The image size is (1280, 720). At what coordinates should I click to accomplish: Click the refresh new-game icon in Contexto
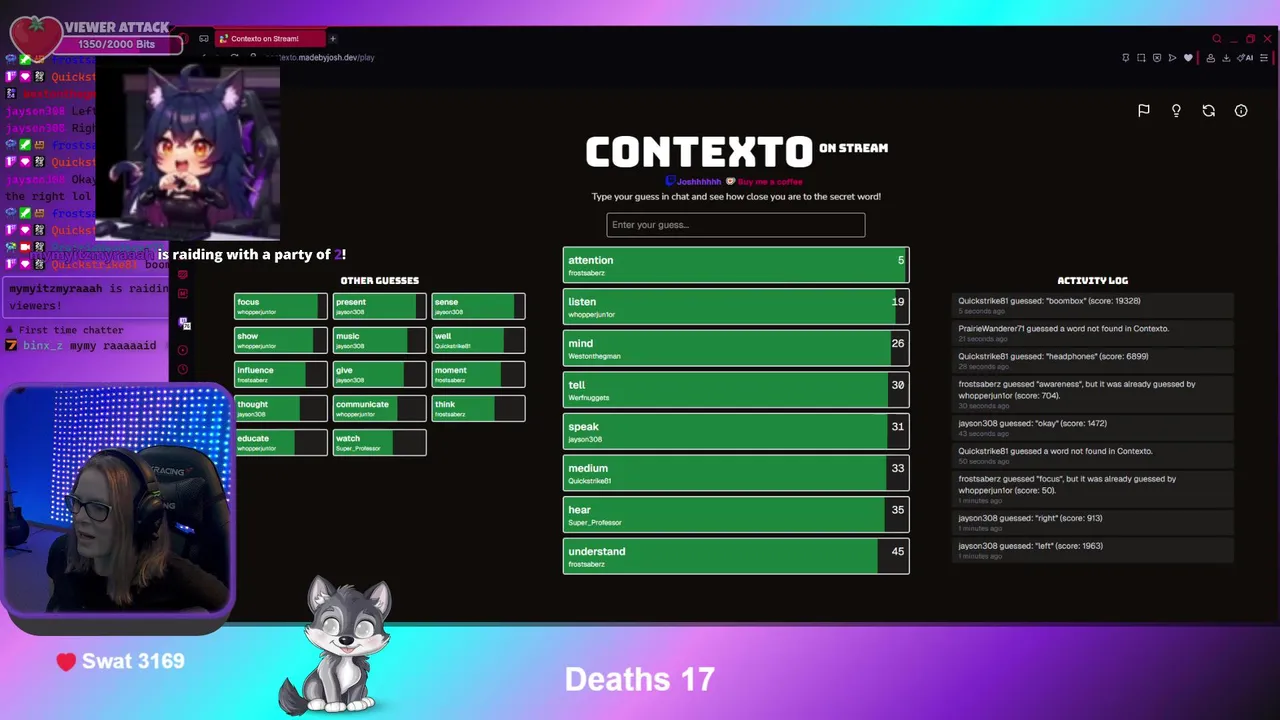pos(1209,111)
